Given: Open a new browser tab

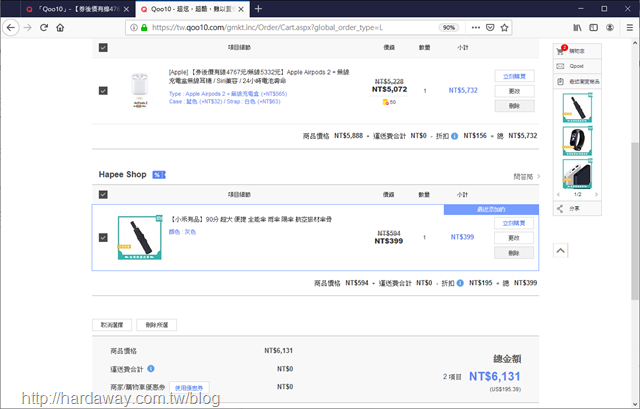Looking at the screenshot, I should click(258, 9).
